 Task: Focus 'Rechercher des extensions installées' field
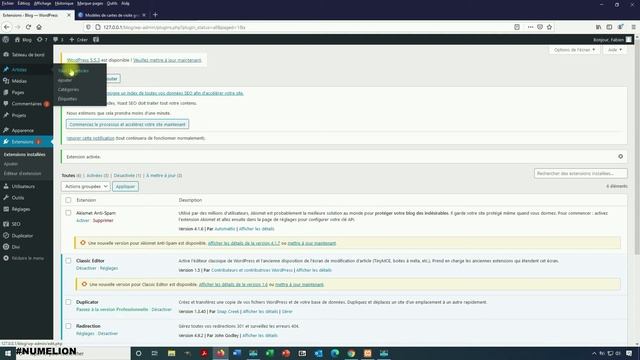pos(580,173)
